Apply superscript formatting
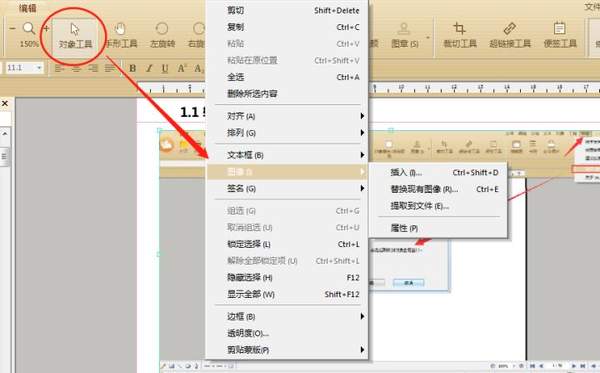600x373 pixels. click(x=181, y=68)
